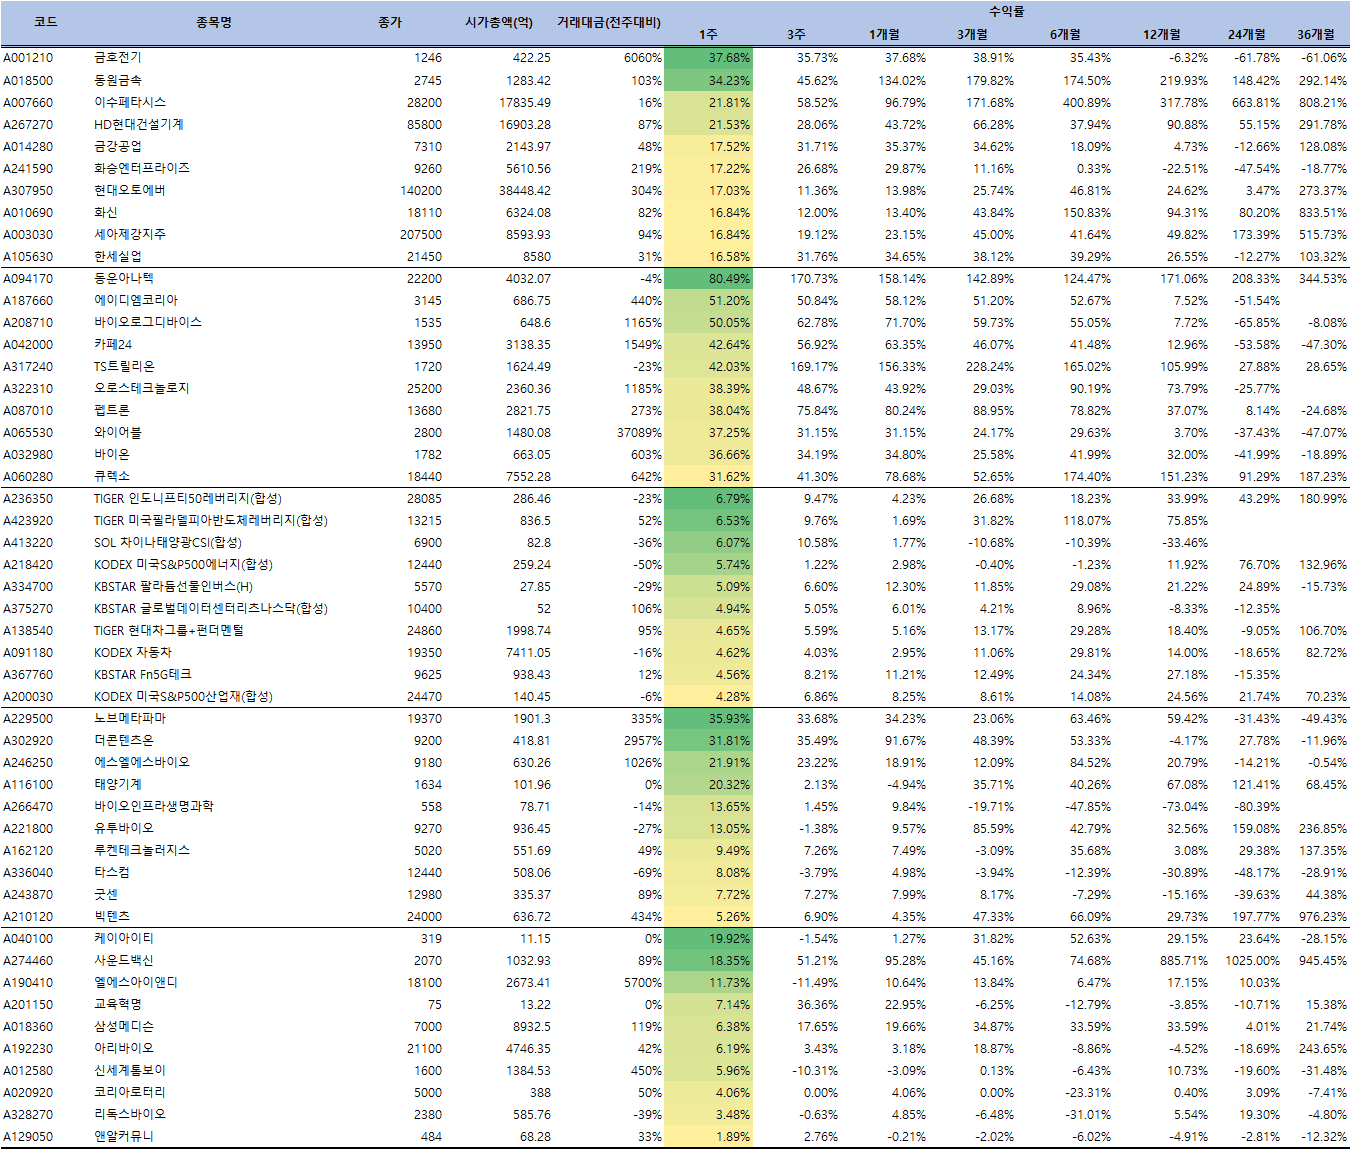
Task: Click the 37089% trading value cell
Action: [639, 433]
